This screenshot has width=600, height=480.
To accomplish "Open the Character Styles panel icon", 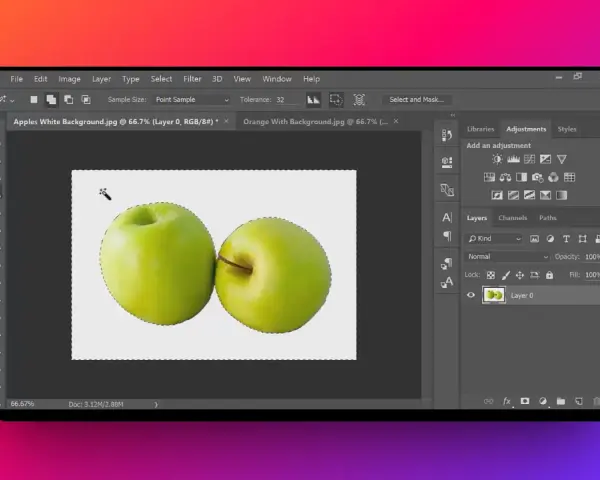I will coord(447,282).
